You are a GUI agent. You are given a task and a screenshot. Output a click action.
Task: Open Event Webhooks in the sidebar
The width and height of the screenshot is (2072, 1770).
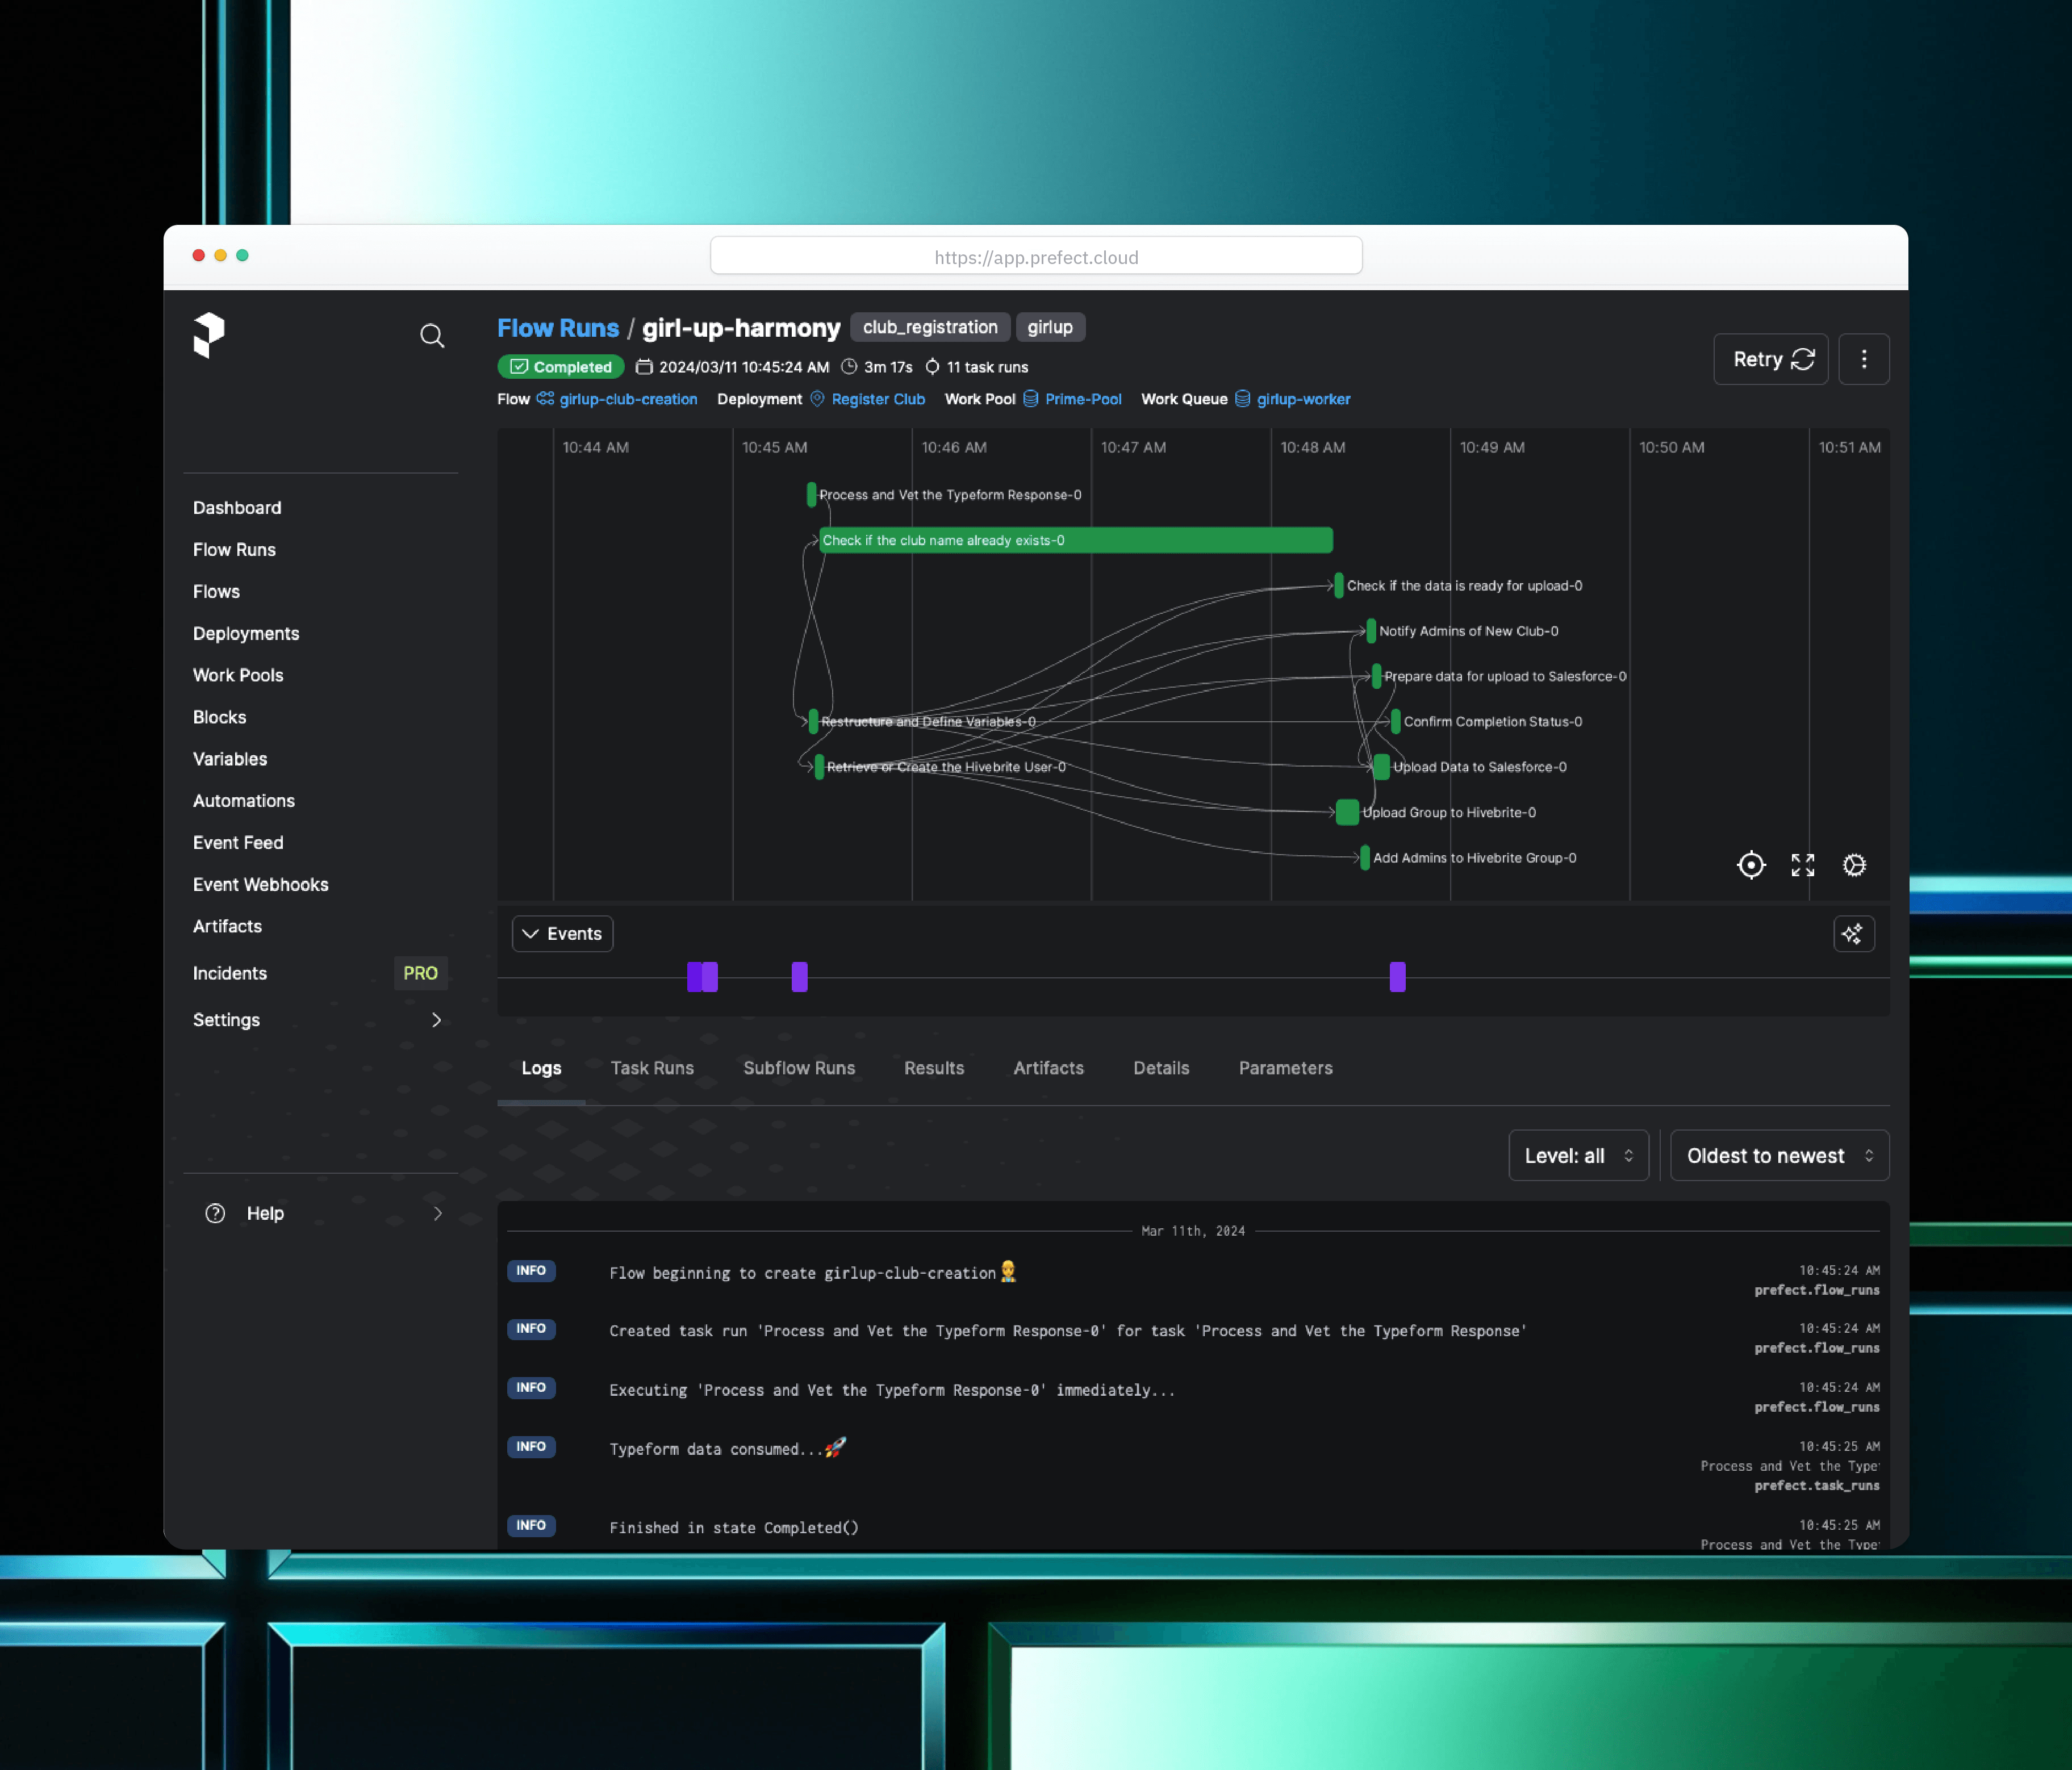(261, 885)
